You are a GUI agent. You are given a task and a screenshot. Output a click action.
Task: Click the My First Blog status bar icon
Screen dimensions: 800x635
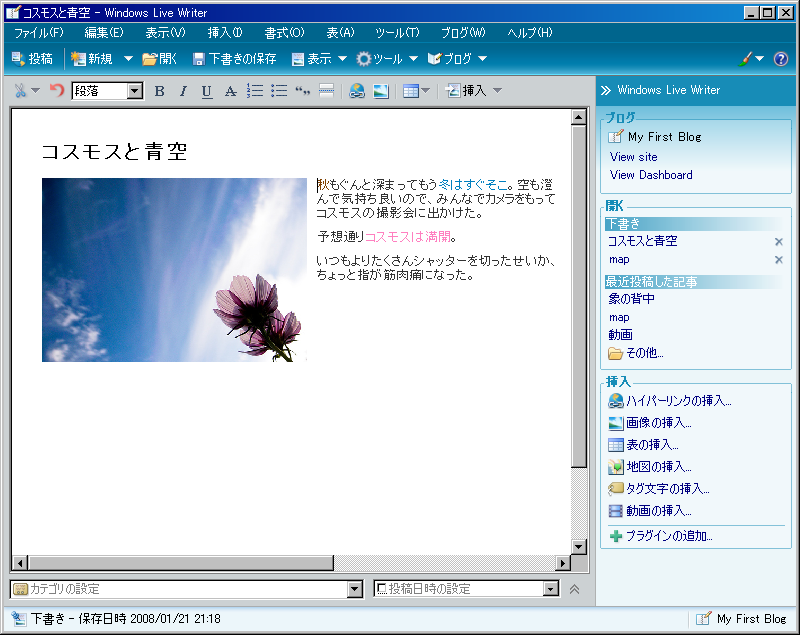tap(704, 619)
